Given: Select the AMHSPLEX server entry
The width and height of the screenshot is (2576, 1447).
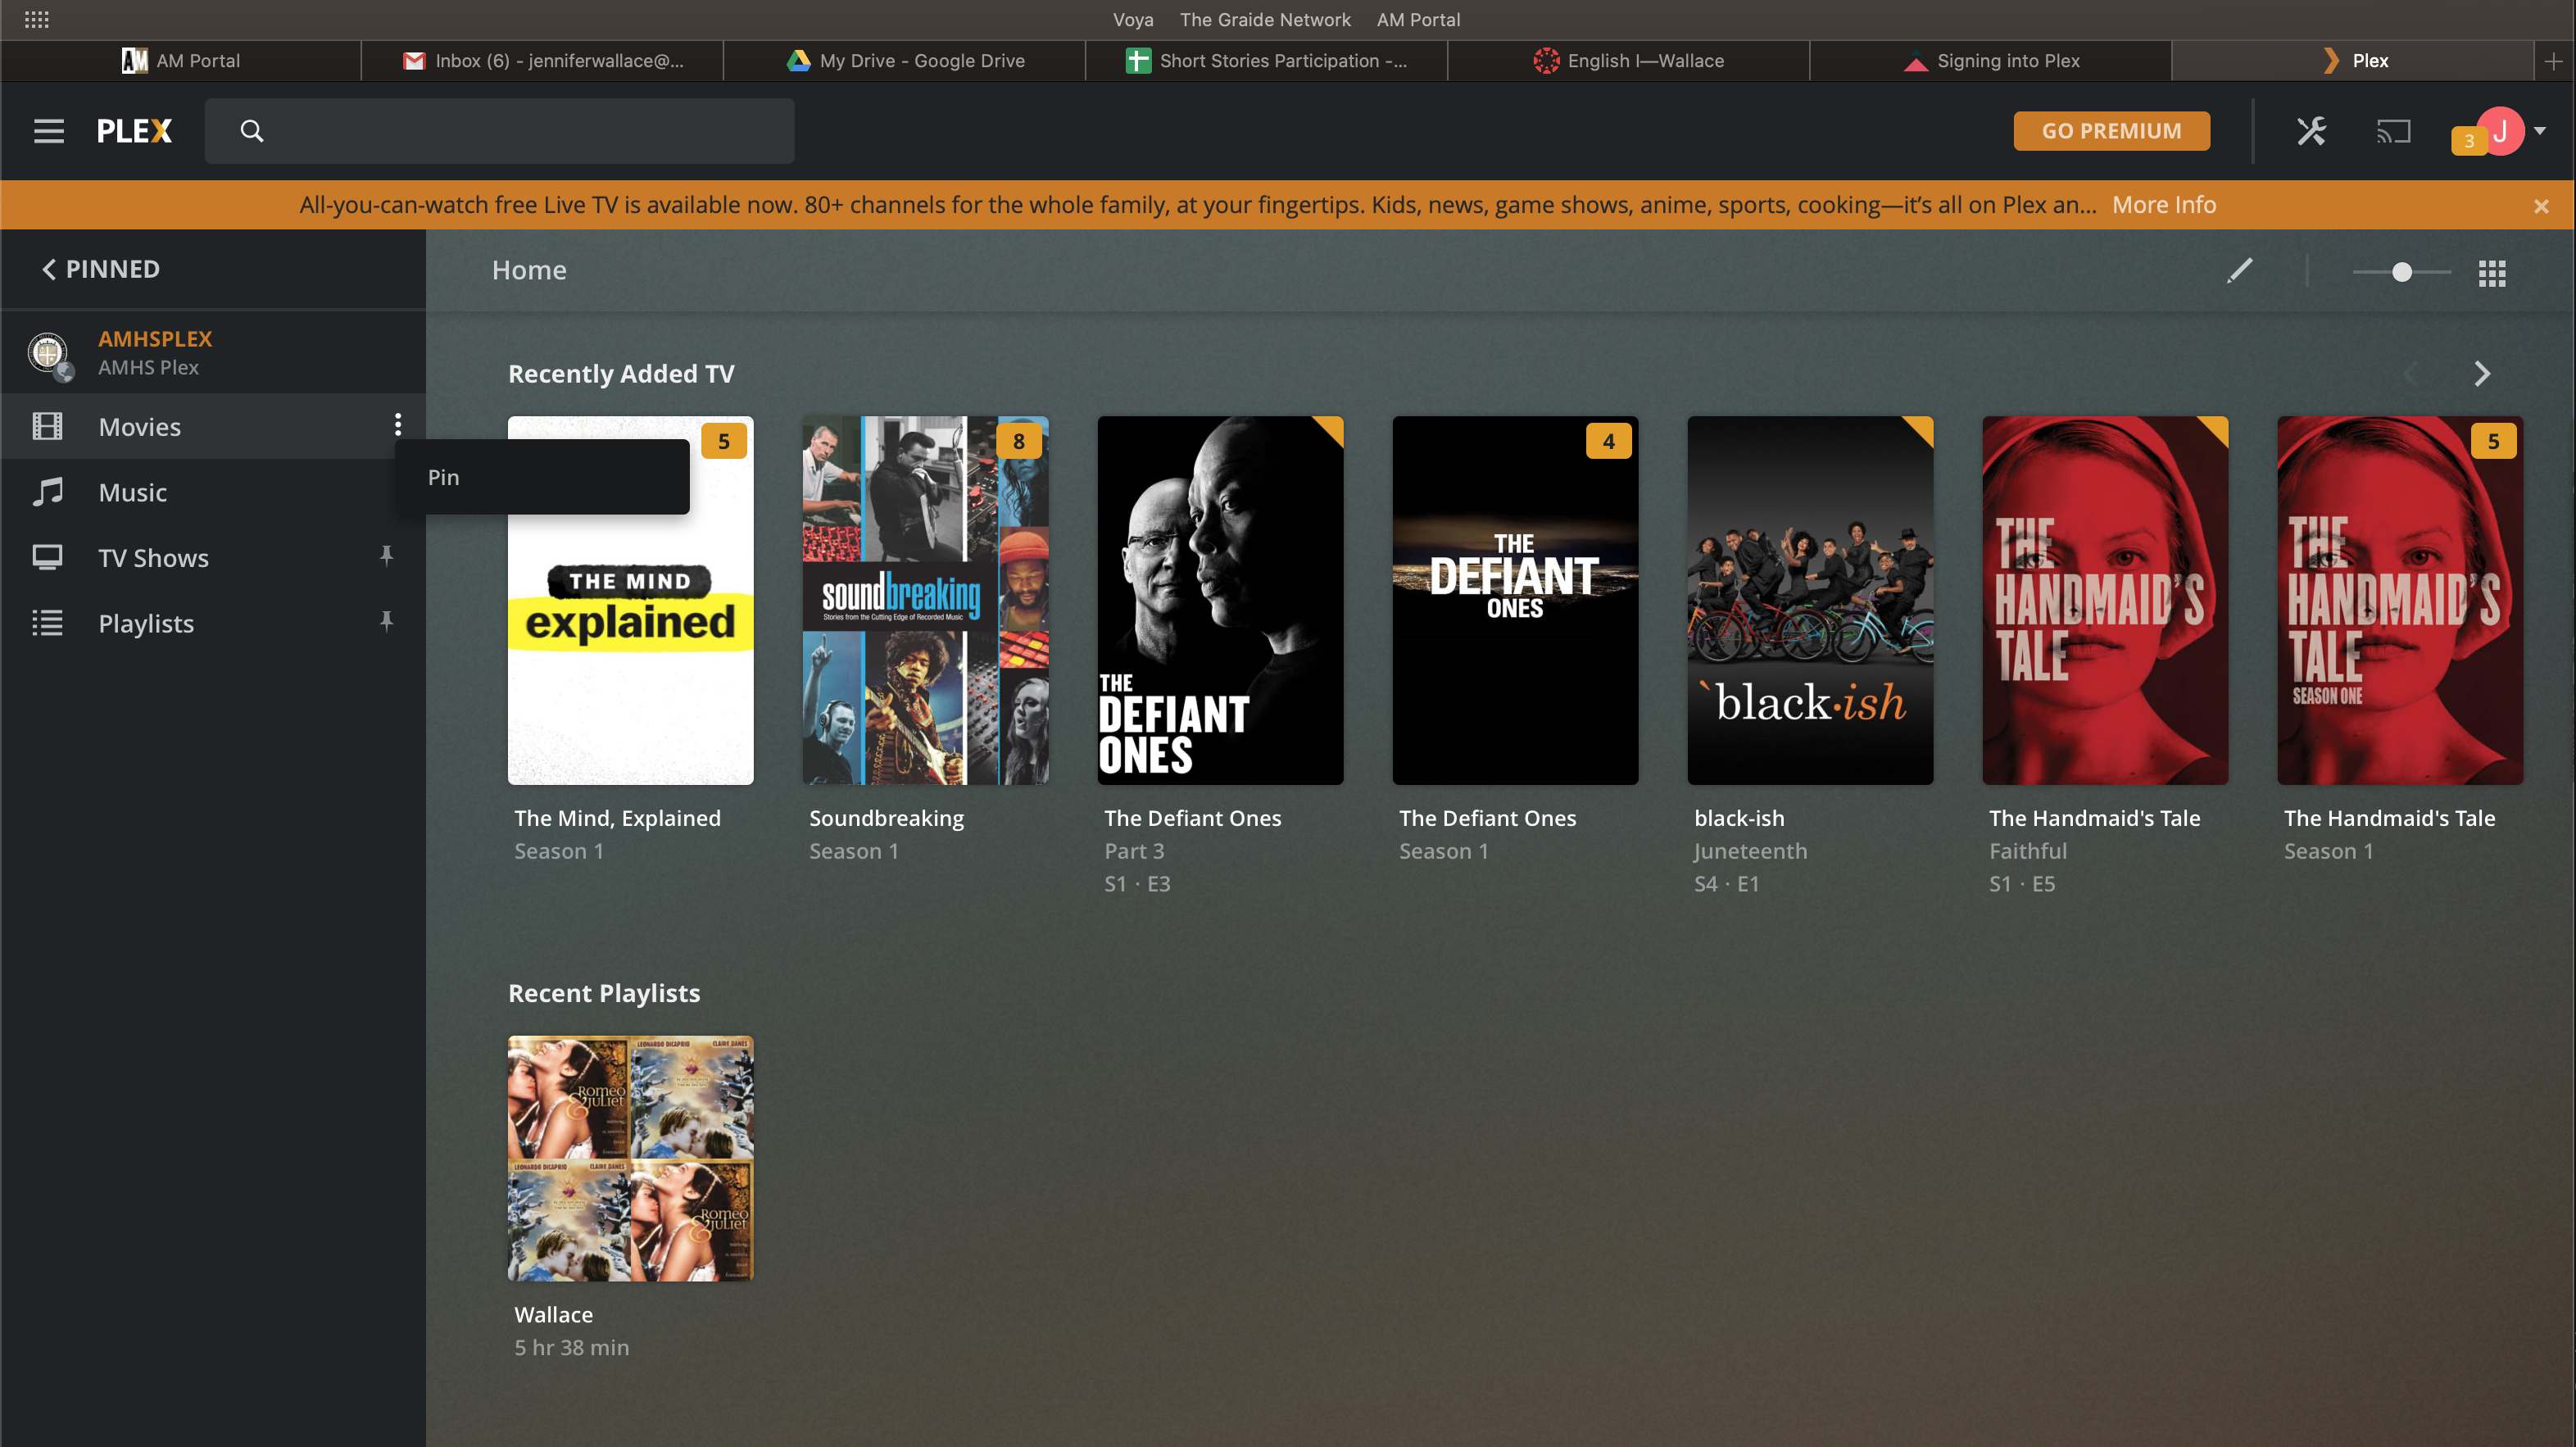Looking at the screenshot, I should click(212, 353).
